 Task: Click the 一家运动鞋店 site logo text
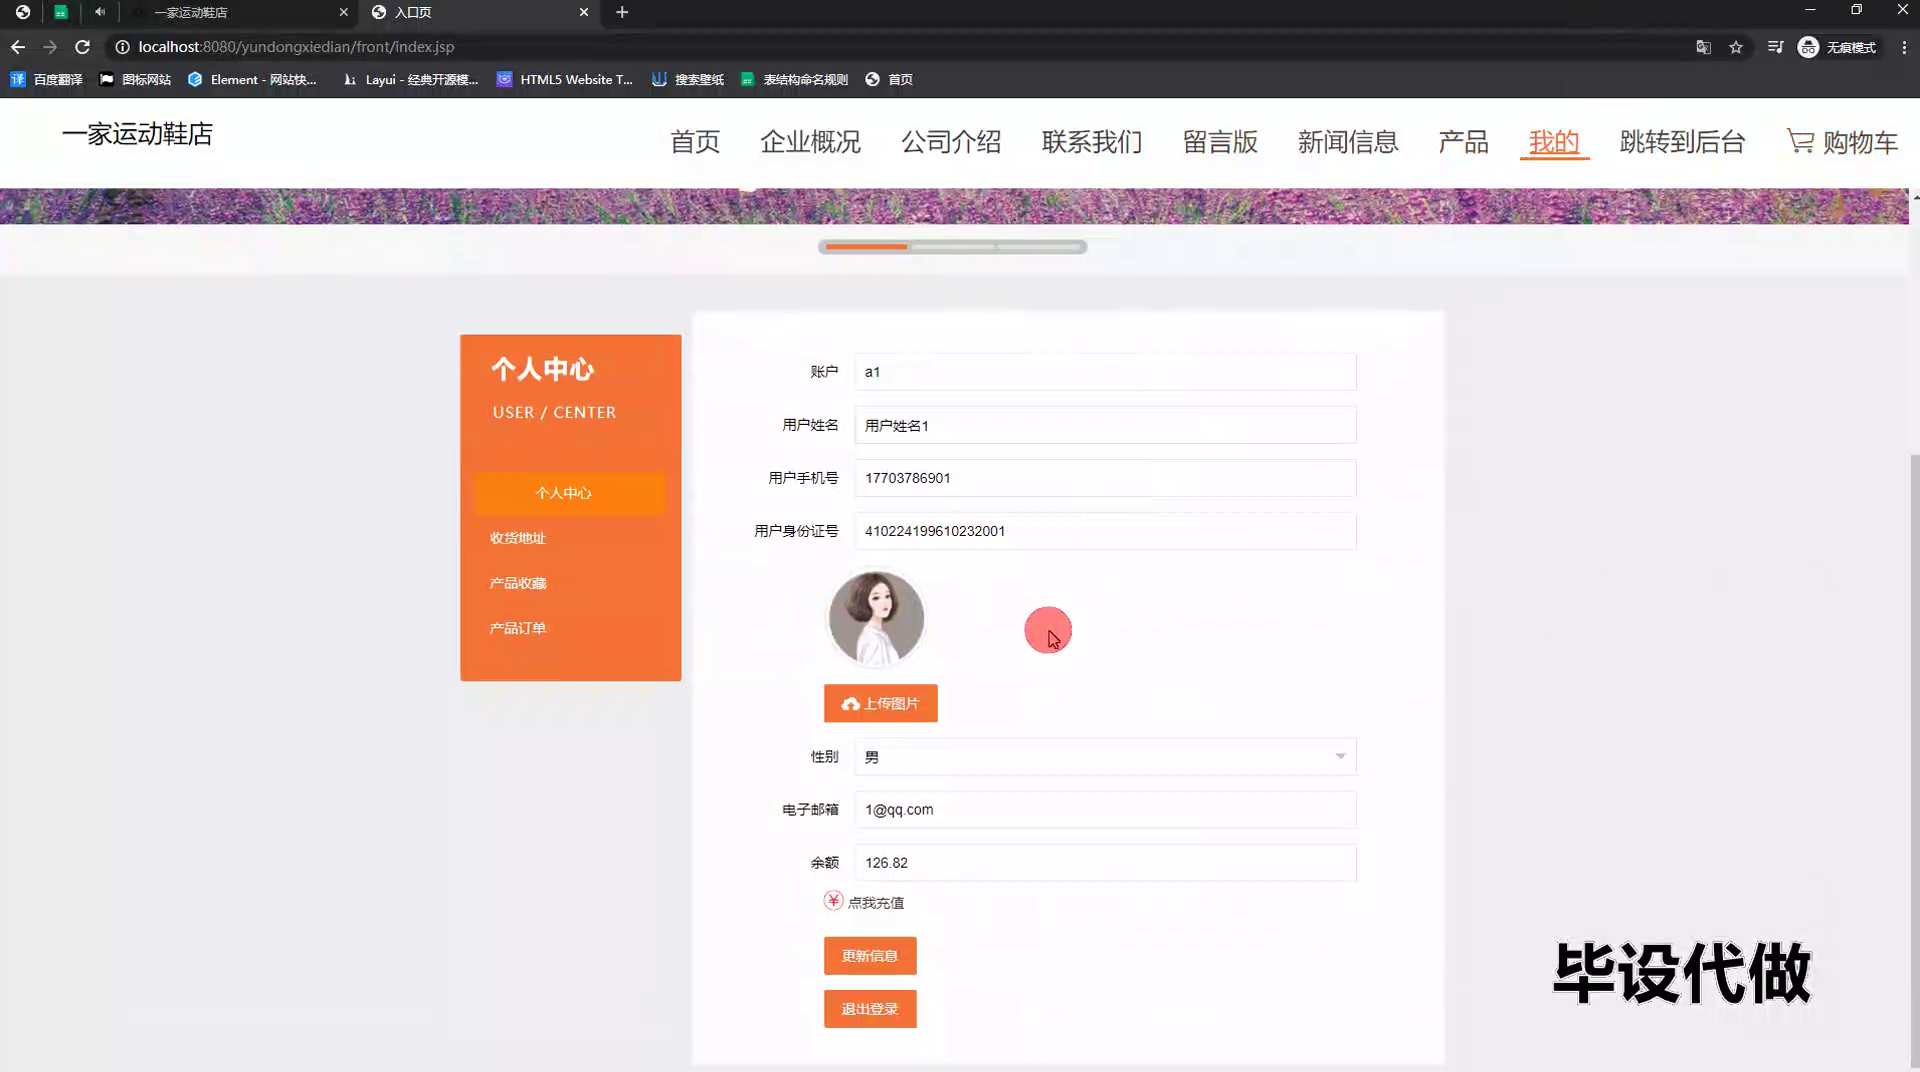click(x=137, y=134)
